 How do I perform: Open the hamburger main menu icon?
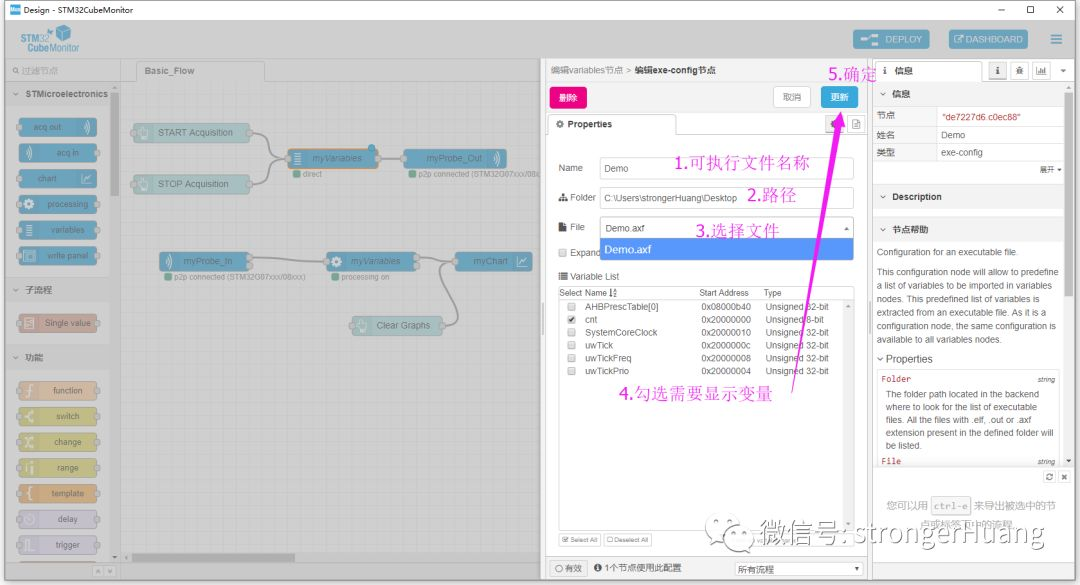point(1056,39)
